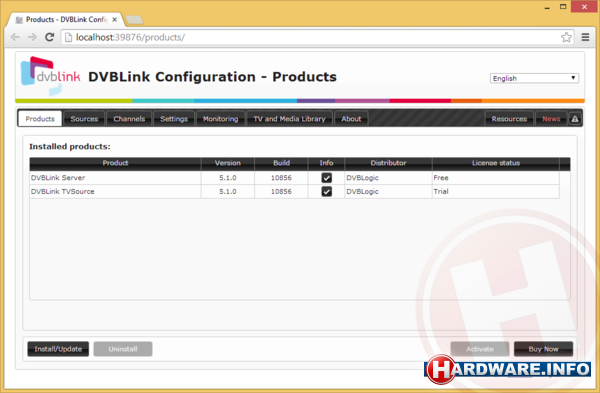Switch to the Products tab
600x393 pixels.
coord(40,119)
